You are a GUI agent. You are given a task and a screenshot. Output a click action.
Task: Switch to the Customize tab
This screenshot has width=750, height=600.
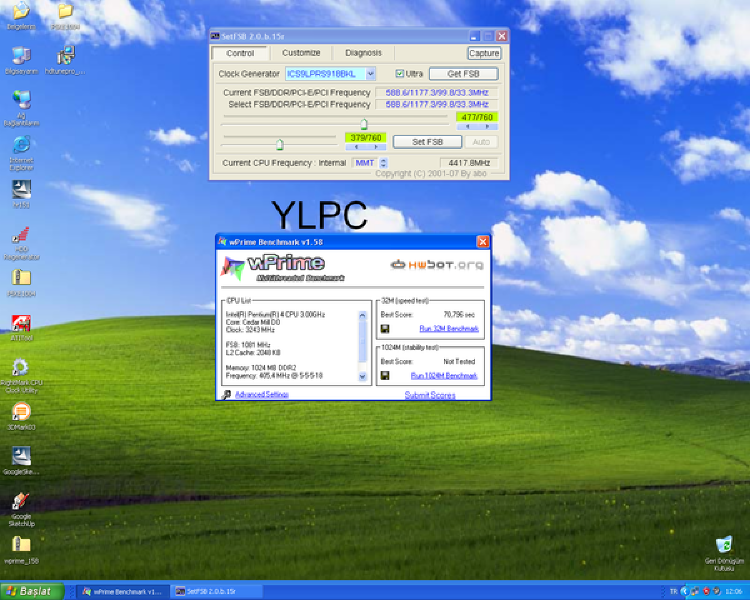pos(301,53)
